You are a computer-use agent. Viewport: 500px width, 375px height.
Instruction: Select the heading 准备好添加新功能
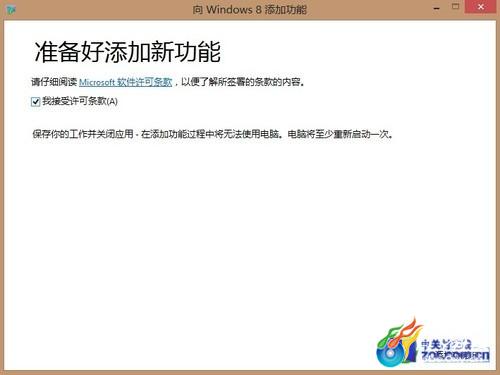(128, 52)
